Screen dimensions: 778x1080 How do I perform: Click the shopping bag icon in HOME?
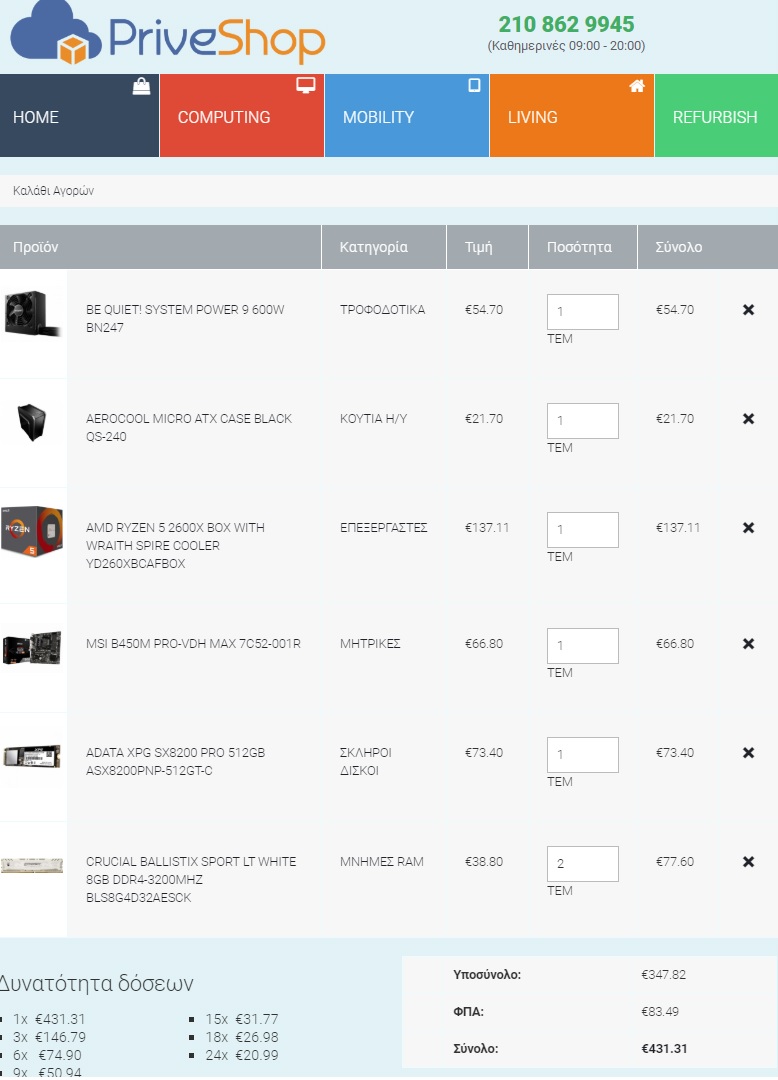[x=141, y=86]
